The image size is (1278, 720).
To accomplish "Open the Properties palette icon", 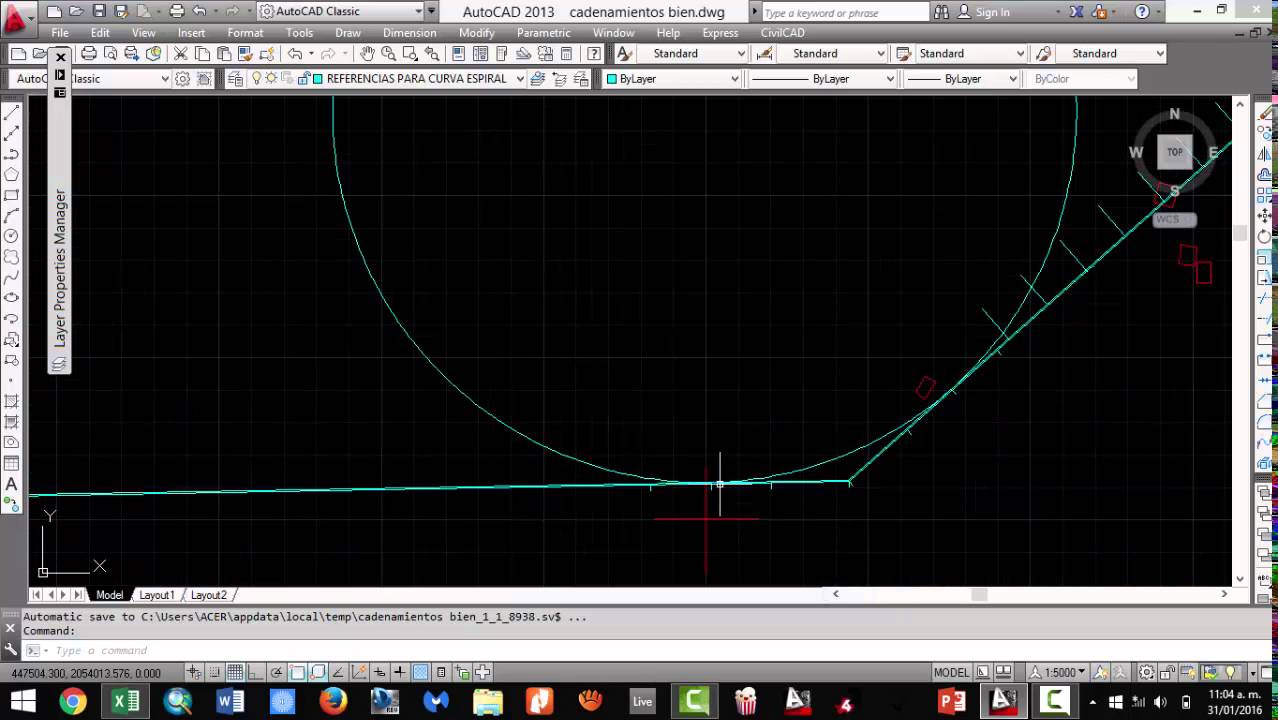I will tap(458, 54).
